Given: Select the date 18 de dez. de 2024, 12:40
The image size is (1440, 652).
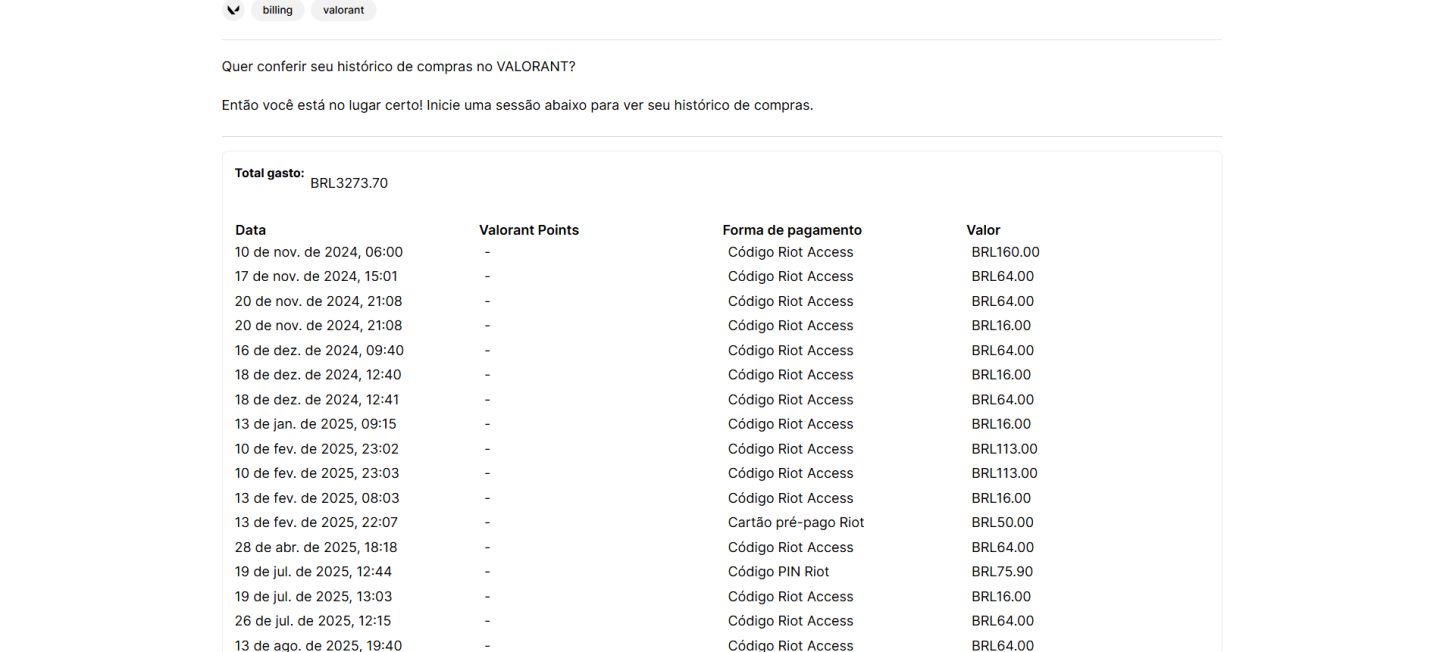Looking at the screenshot, I should [x=318, y=375].
